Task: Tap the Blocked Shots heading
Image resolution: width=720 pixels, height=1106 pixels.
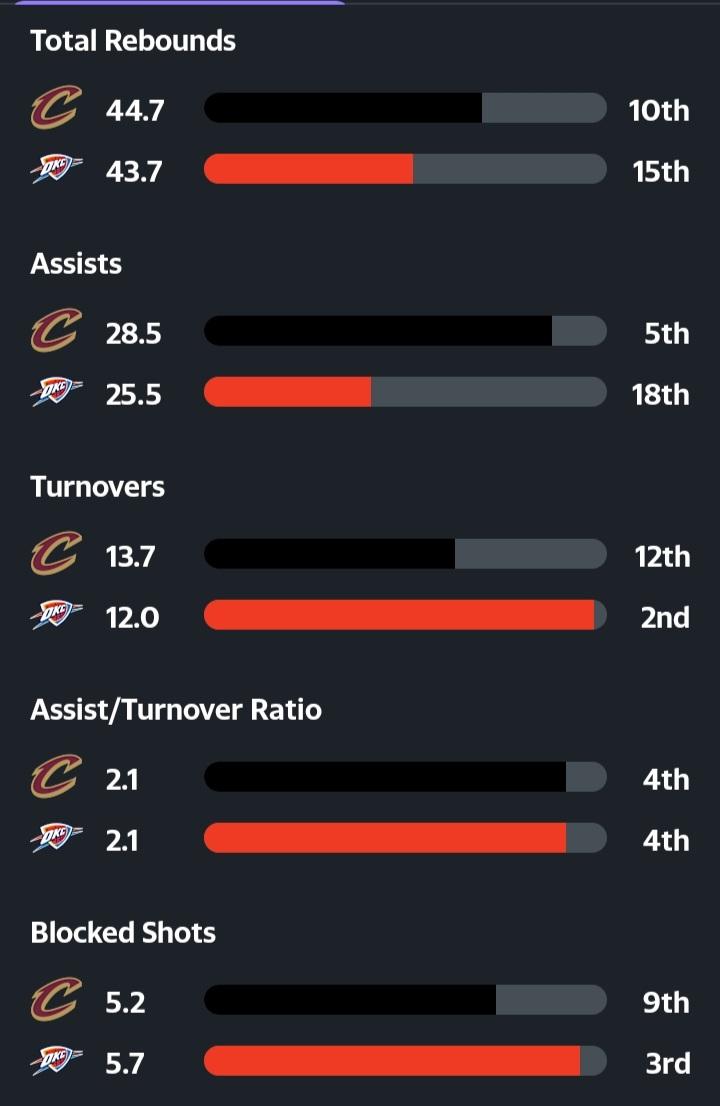Action: (123, 933)
